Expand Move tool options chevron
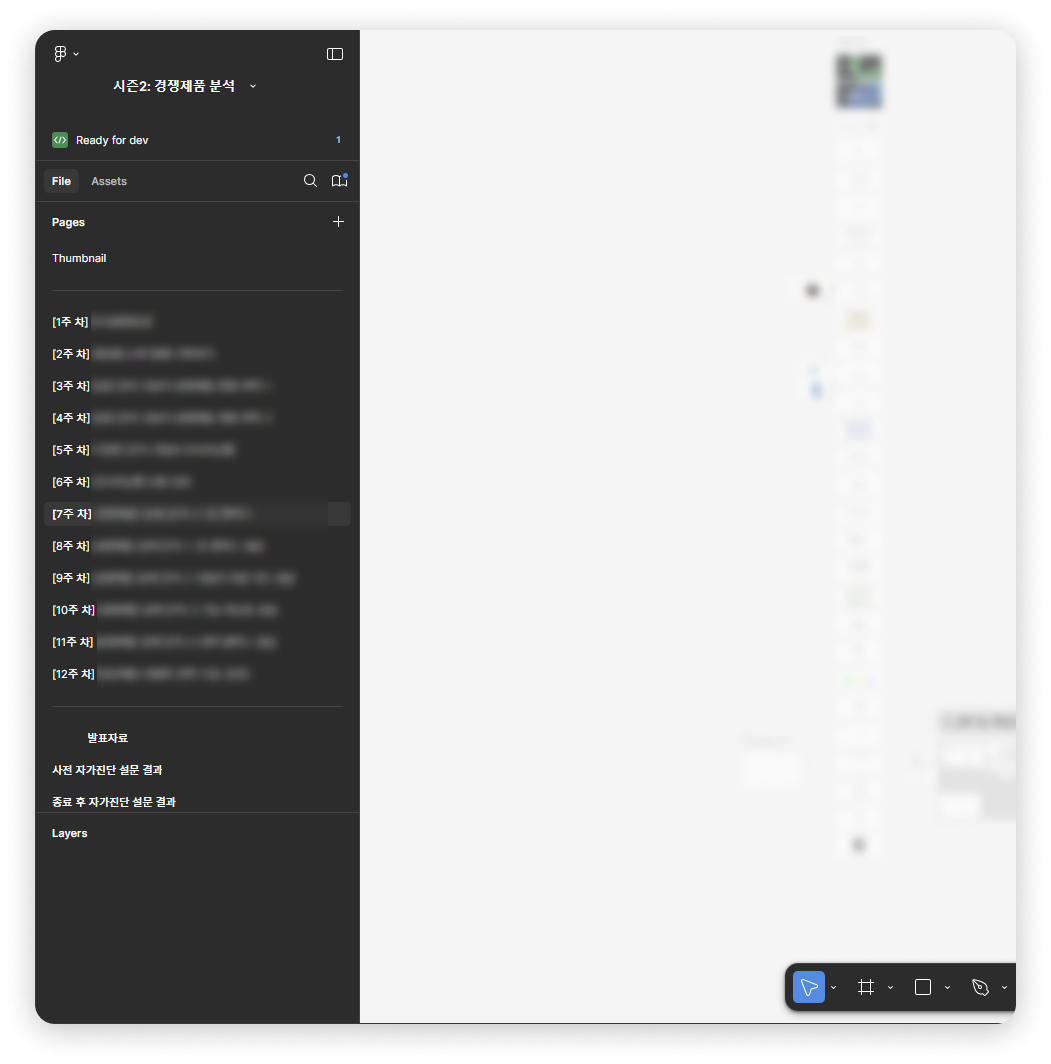This screenshot has height=1064, width=1051. tap(834, 988)
